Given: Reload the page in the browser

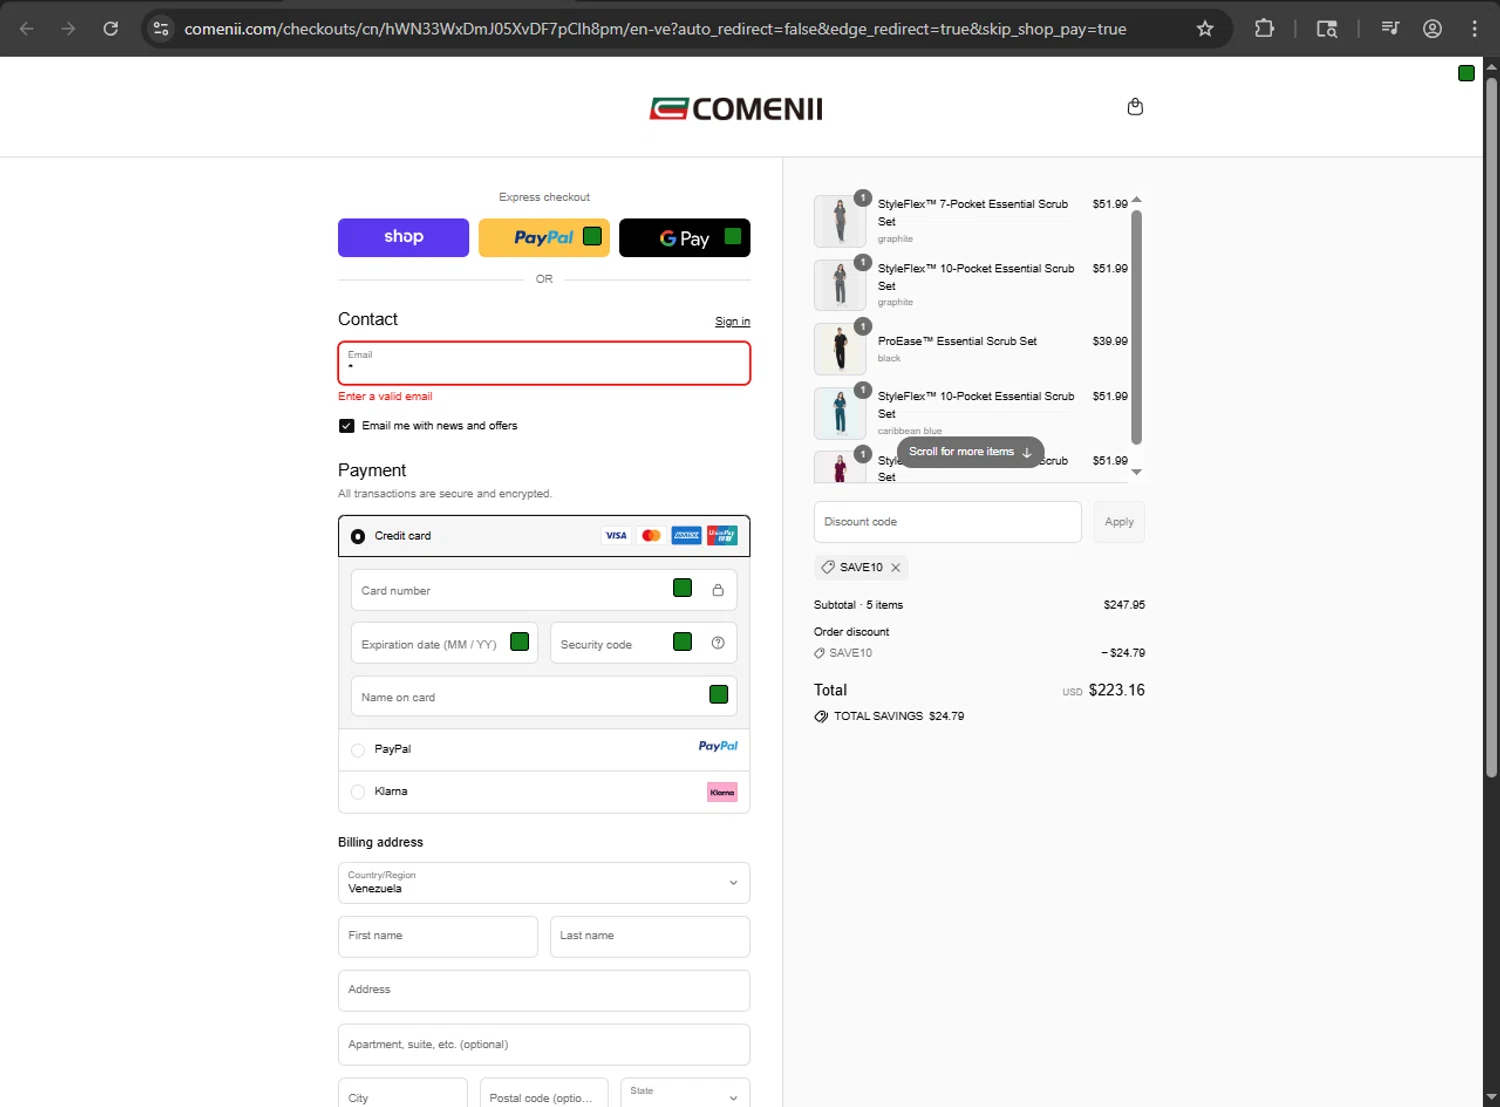Looking at the screenshot, I should (x=111, y=29).
